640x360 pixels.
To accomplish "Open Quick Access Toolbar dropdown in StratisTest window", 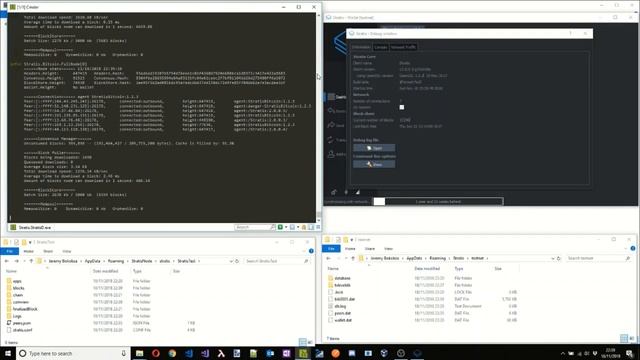I will [30, 242].
